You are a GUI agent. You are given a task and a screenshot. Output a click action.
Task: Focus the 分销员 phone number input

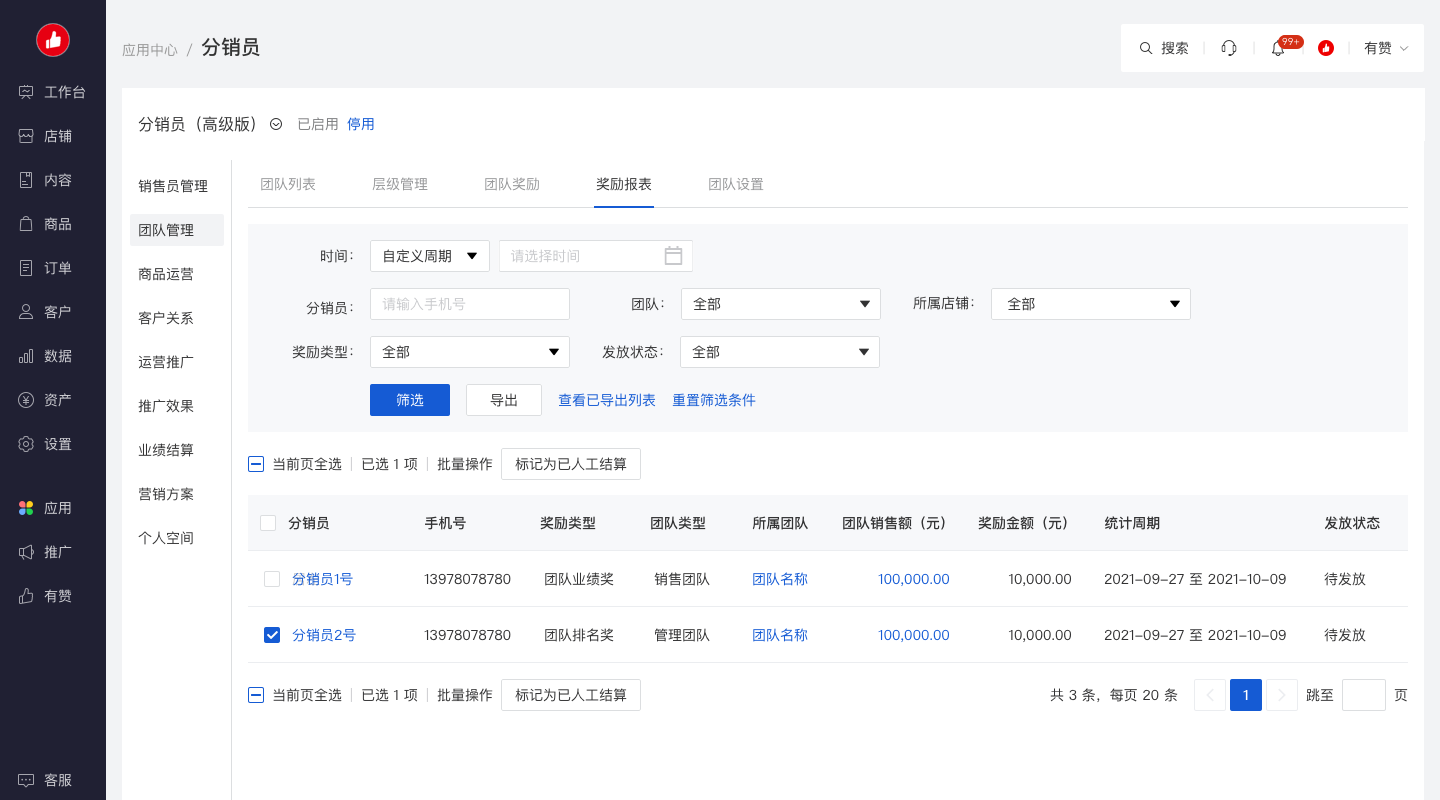470,304
